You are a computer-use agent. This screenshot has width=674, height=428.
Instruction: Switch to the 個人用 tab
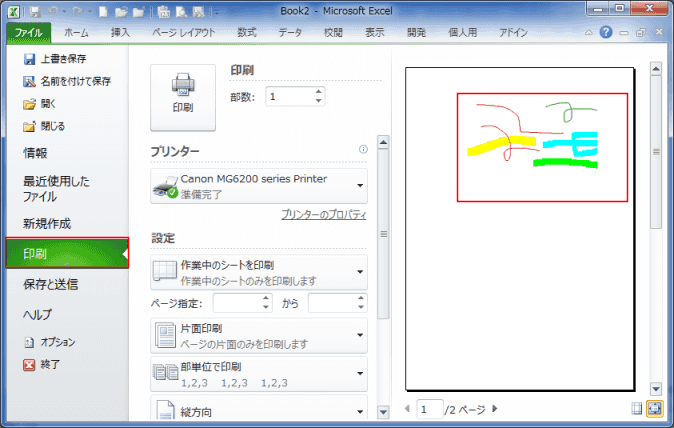pyautogui.click(x=463, y=33)
